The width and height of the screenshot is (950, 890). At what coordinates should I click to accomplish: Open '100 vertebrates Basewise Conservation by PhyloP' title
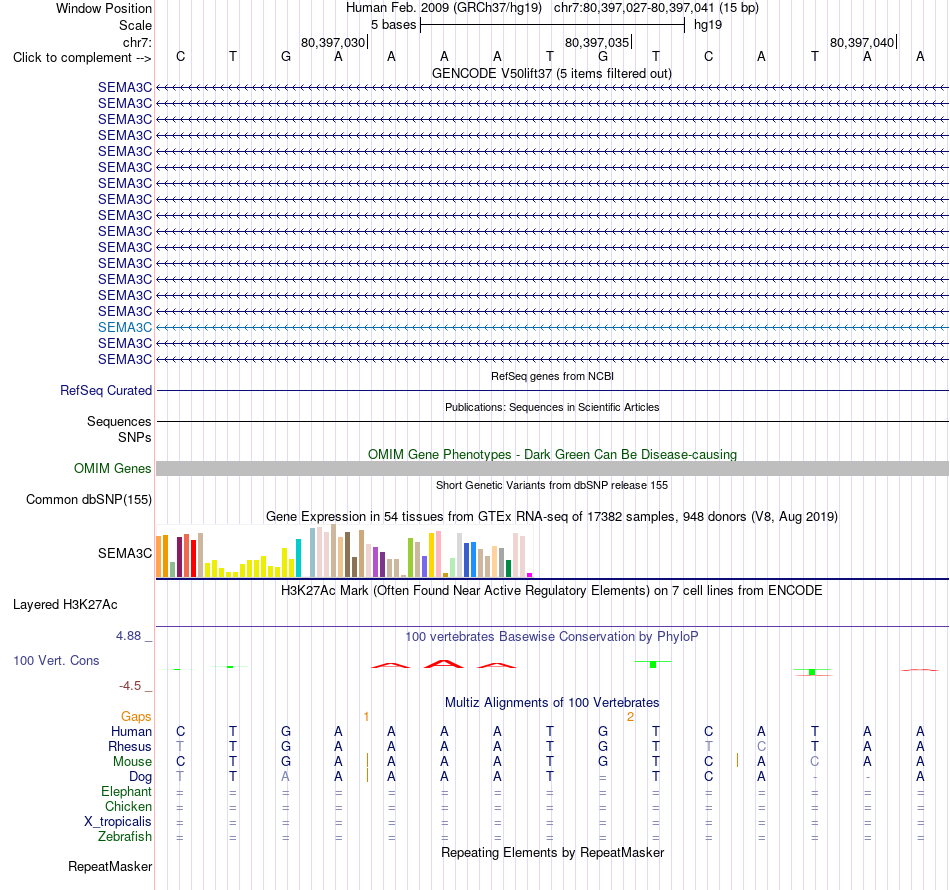(x=551, y=637)
